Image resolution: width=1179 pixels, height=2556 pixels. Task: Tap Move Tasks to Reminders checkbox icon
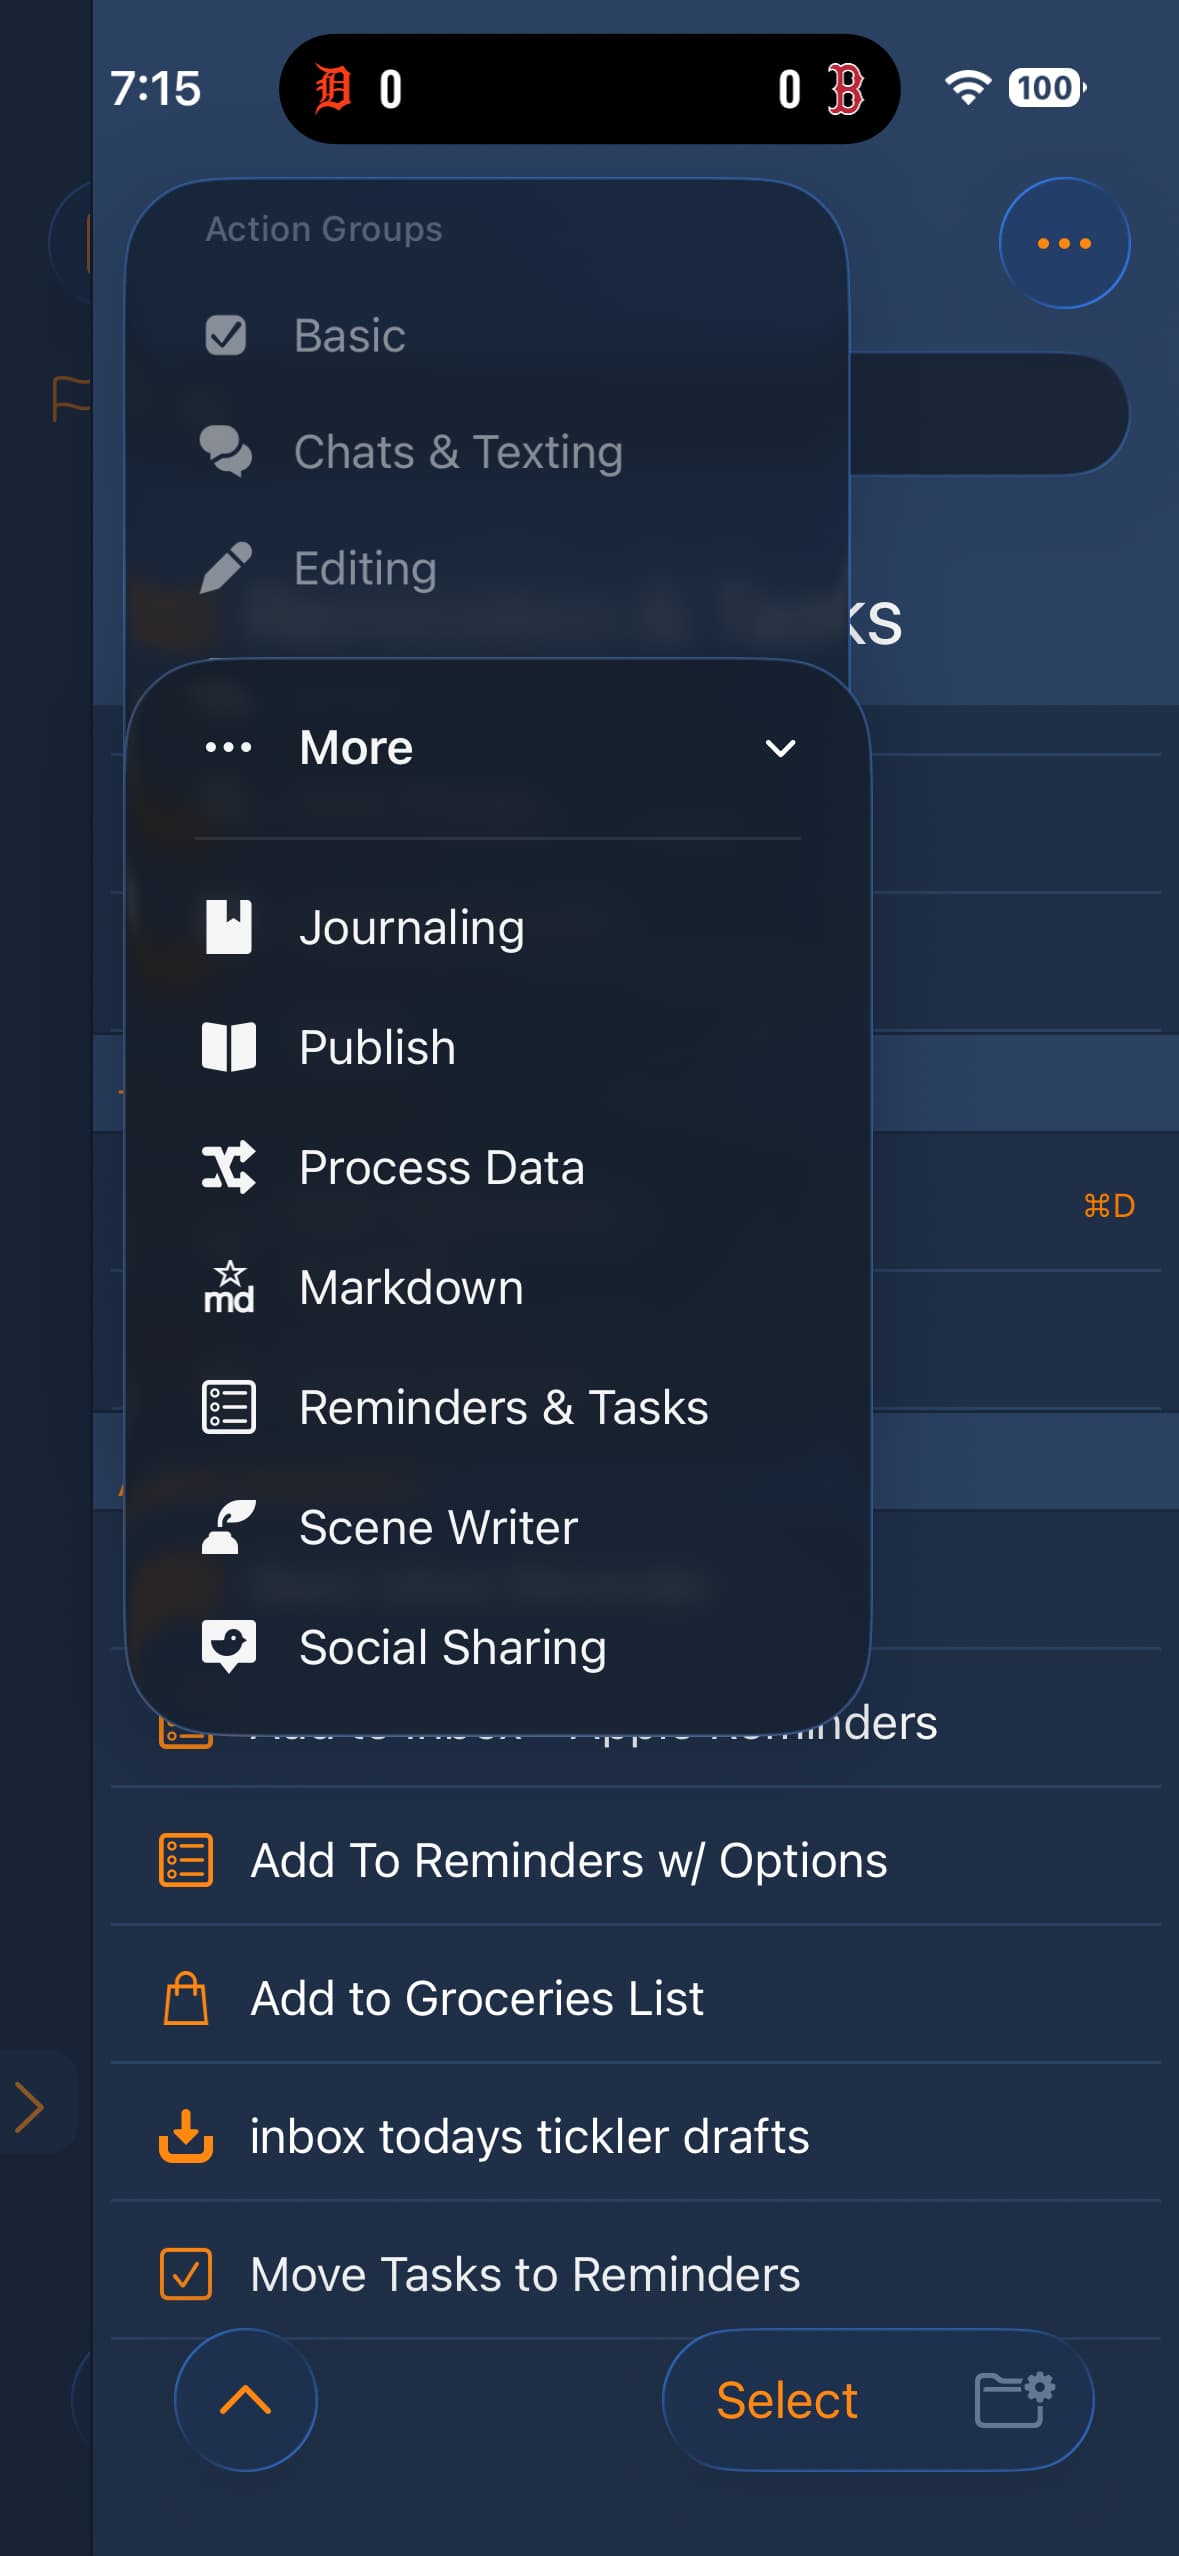(x=186, y=2274)
